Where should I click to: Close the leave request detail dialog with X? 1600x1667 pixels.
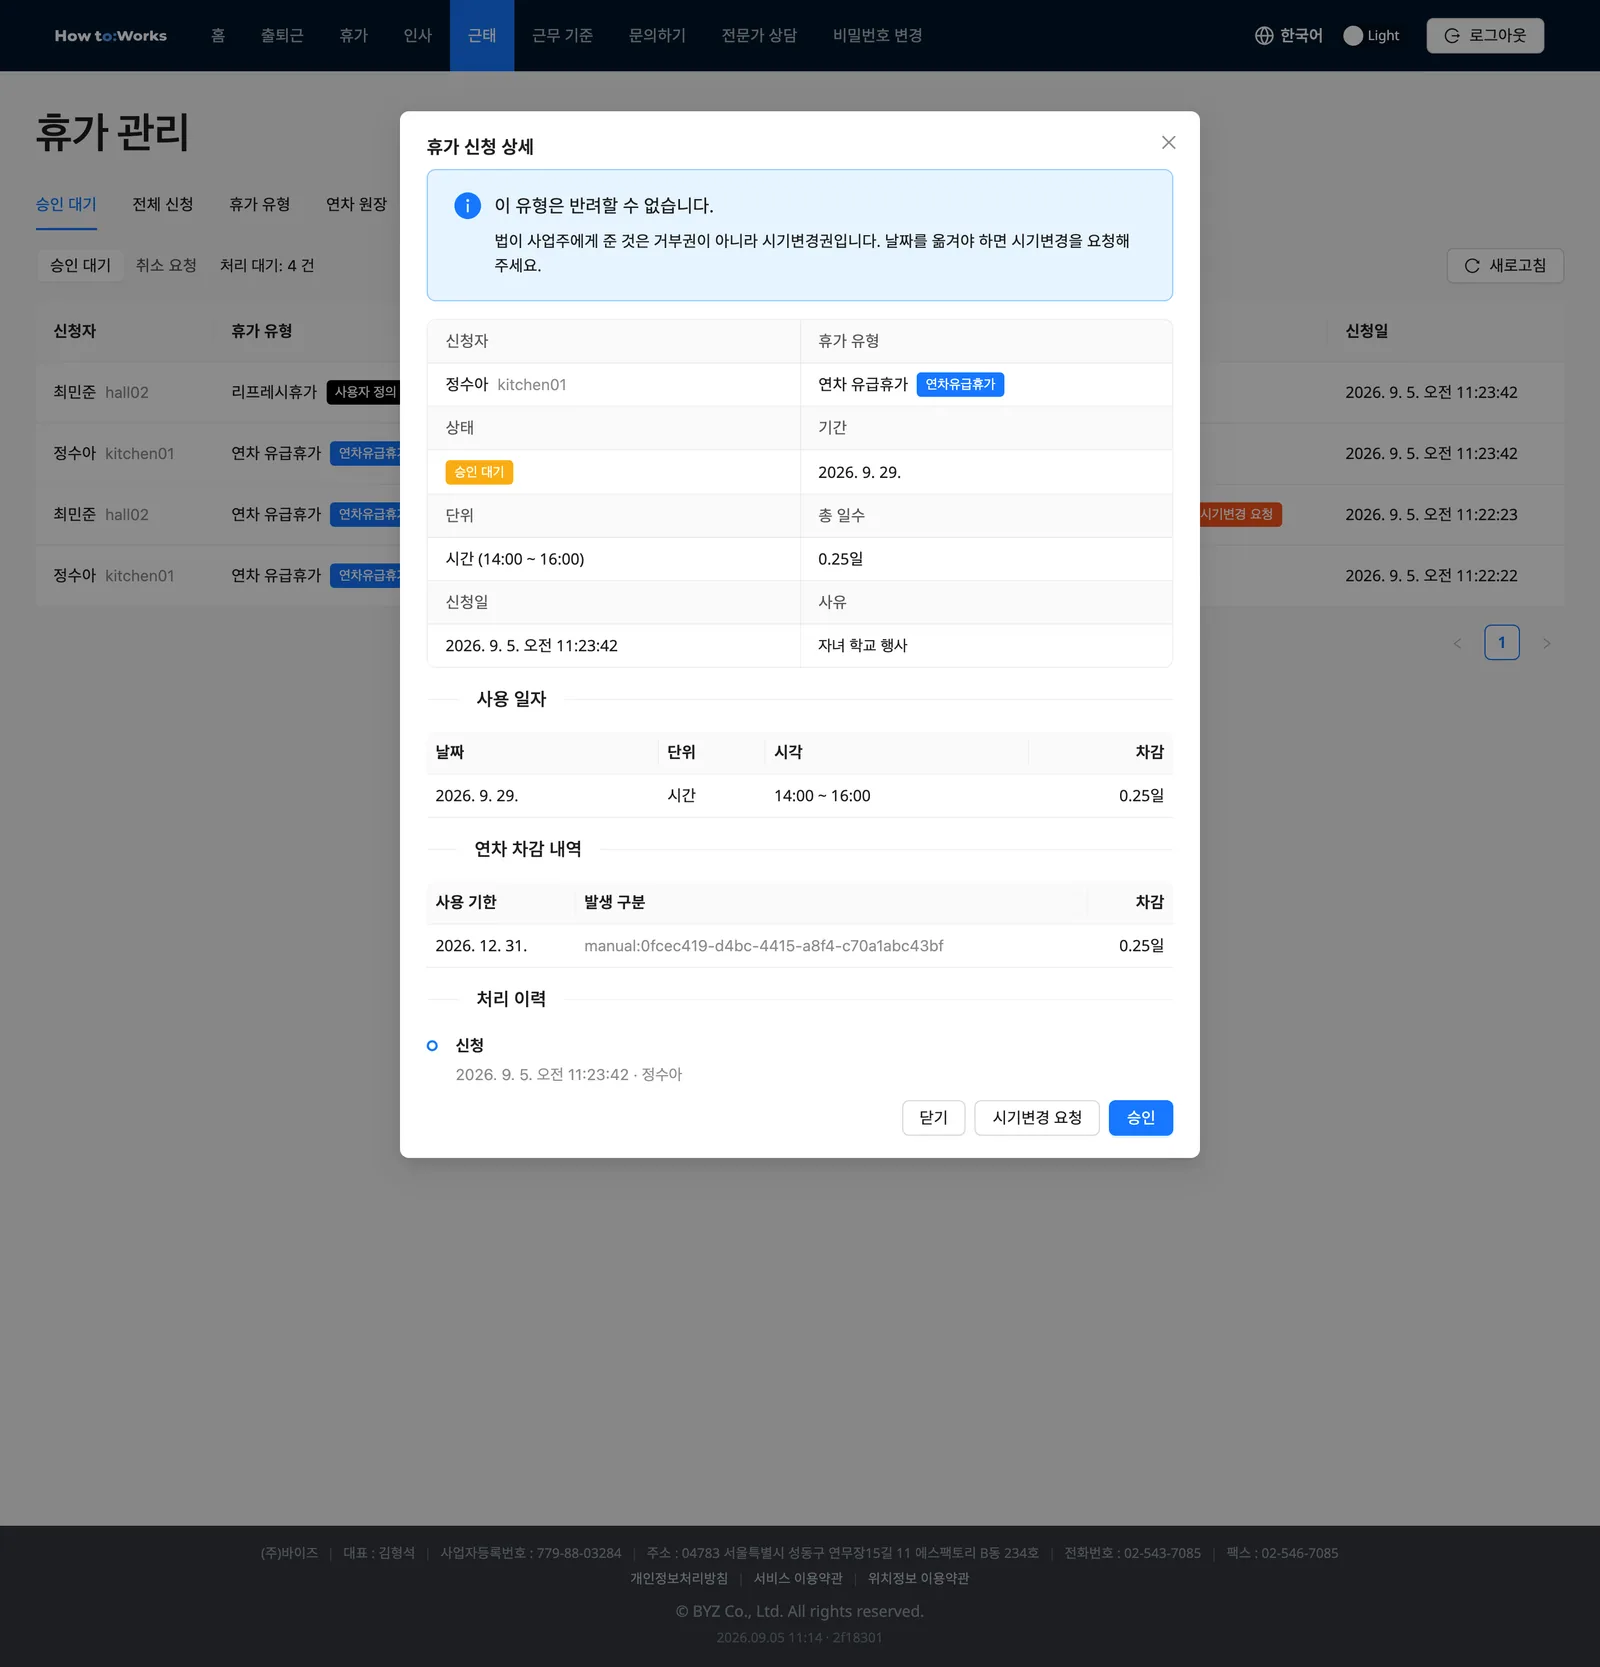(1168, 143)
